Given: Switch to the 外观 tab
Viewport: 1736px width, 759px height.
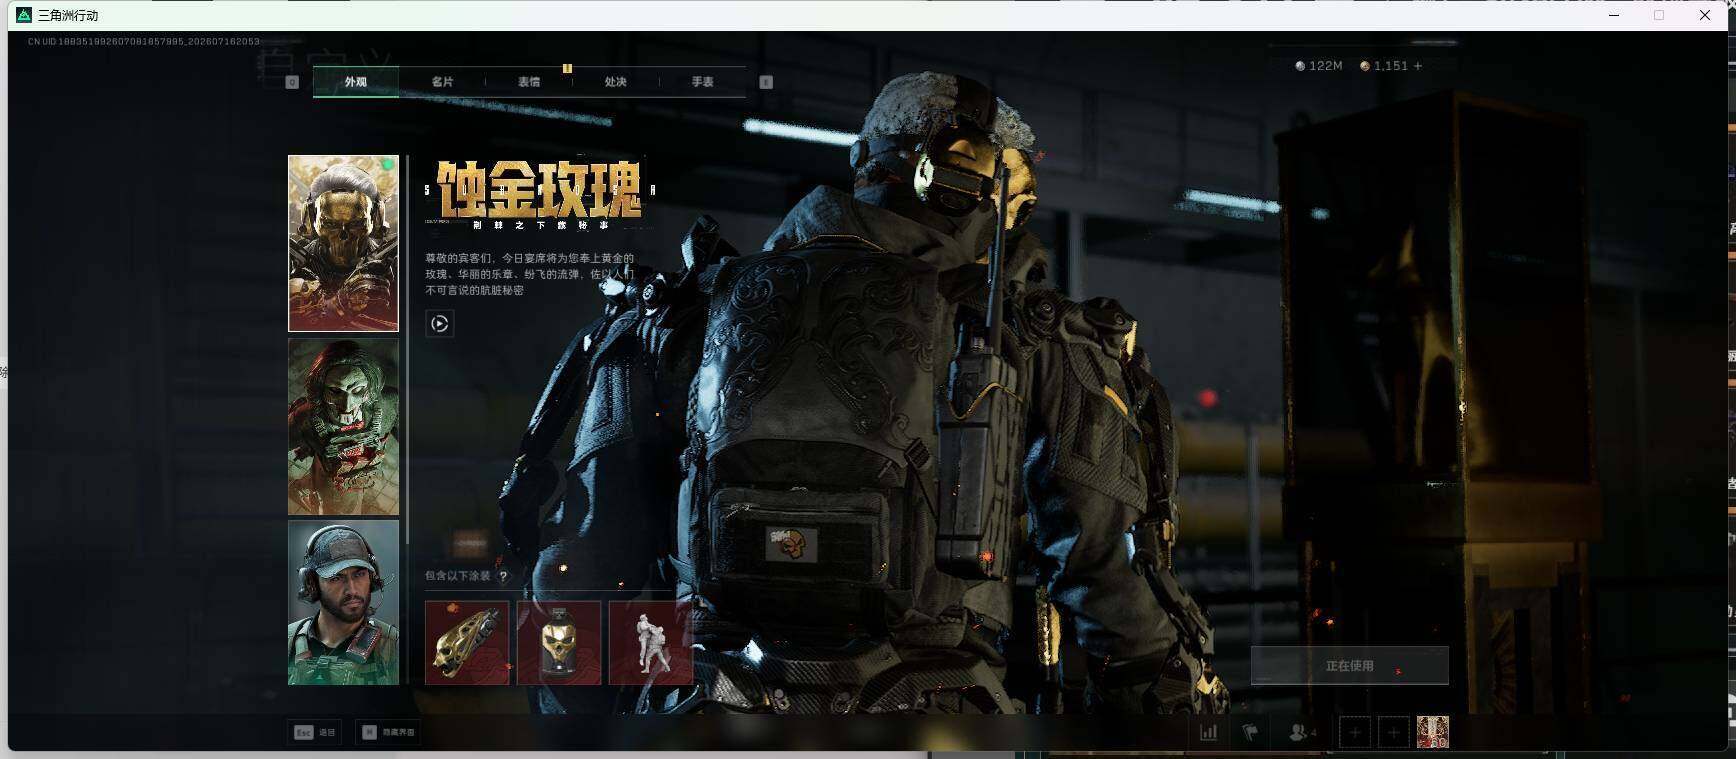Looking at the screenshot, I should click(x=356, y=82).
